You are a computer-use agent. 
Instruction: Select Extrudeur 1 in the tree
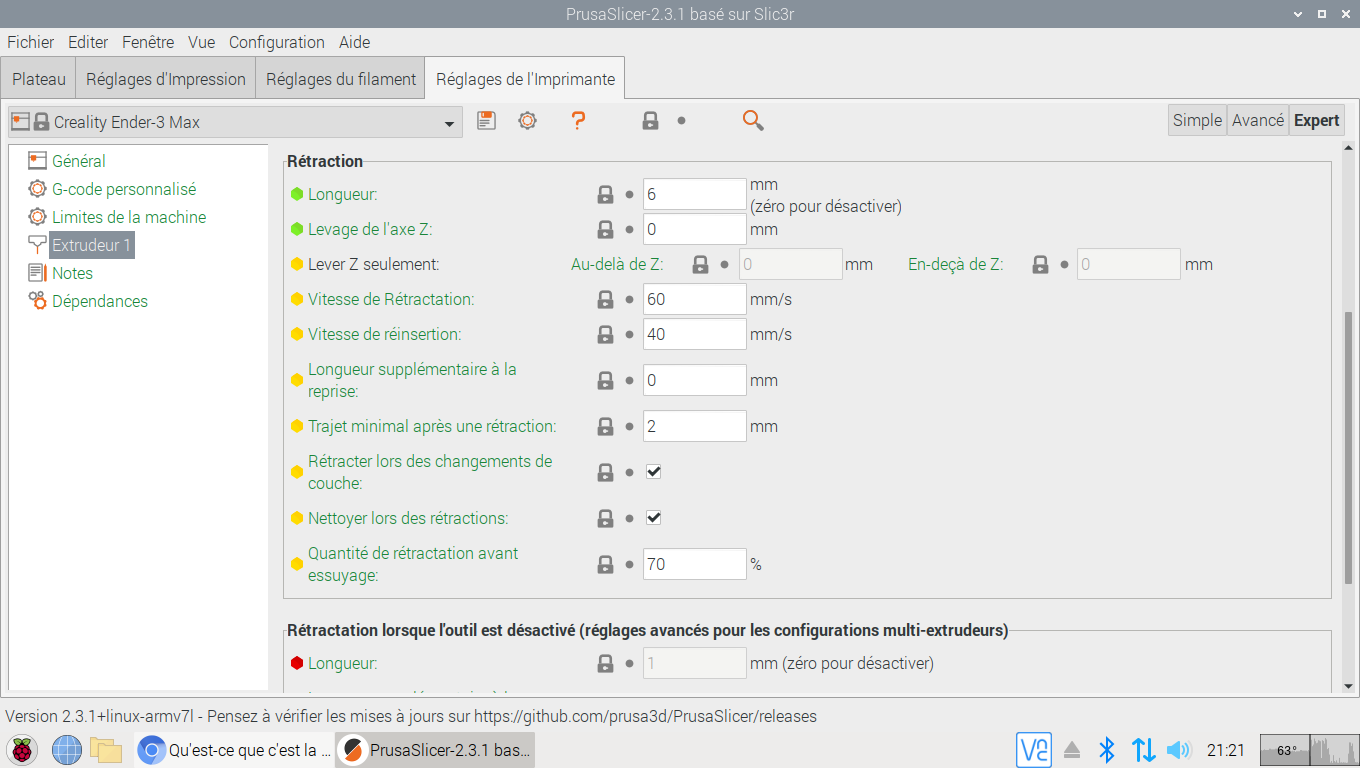tap(91, 245)
